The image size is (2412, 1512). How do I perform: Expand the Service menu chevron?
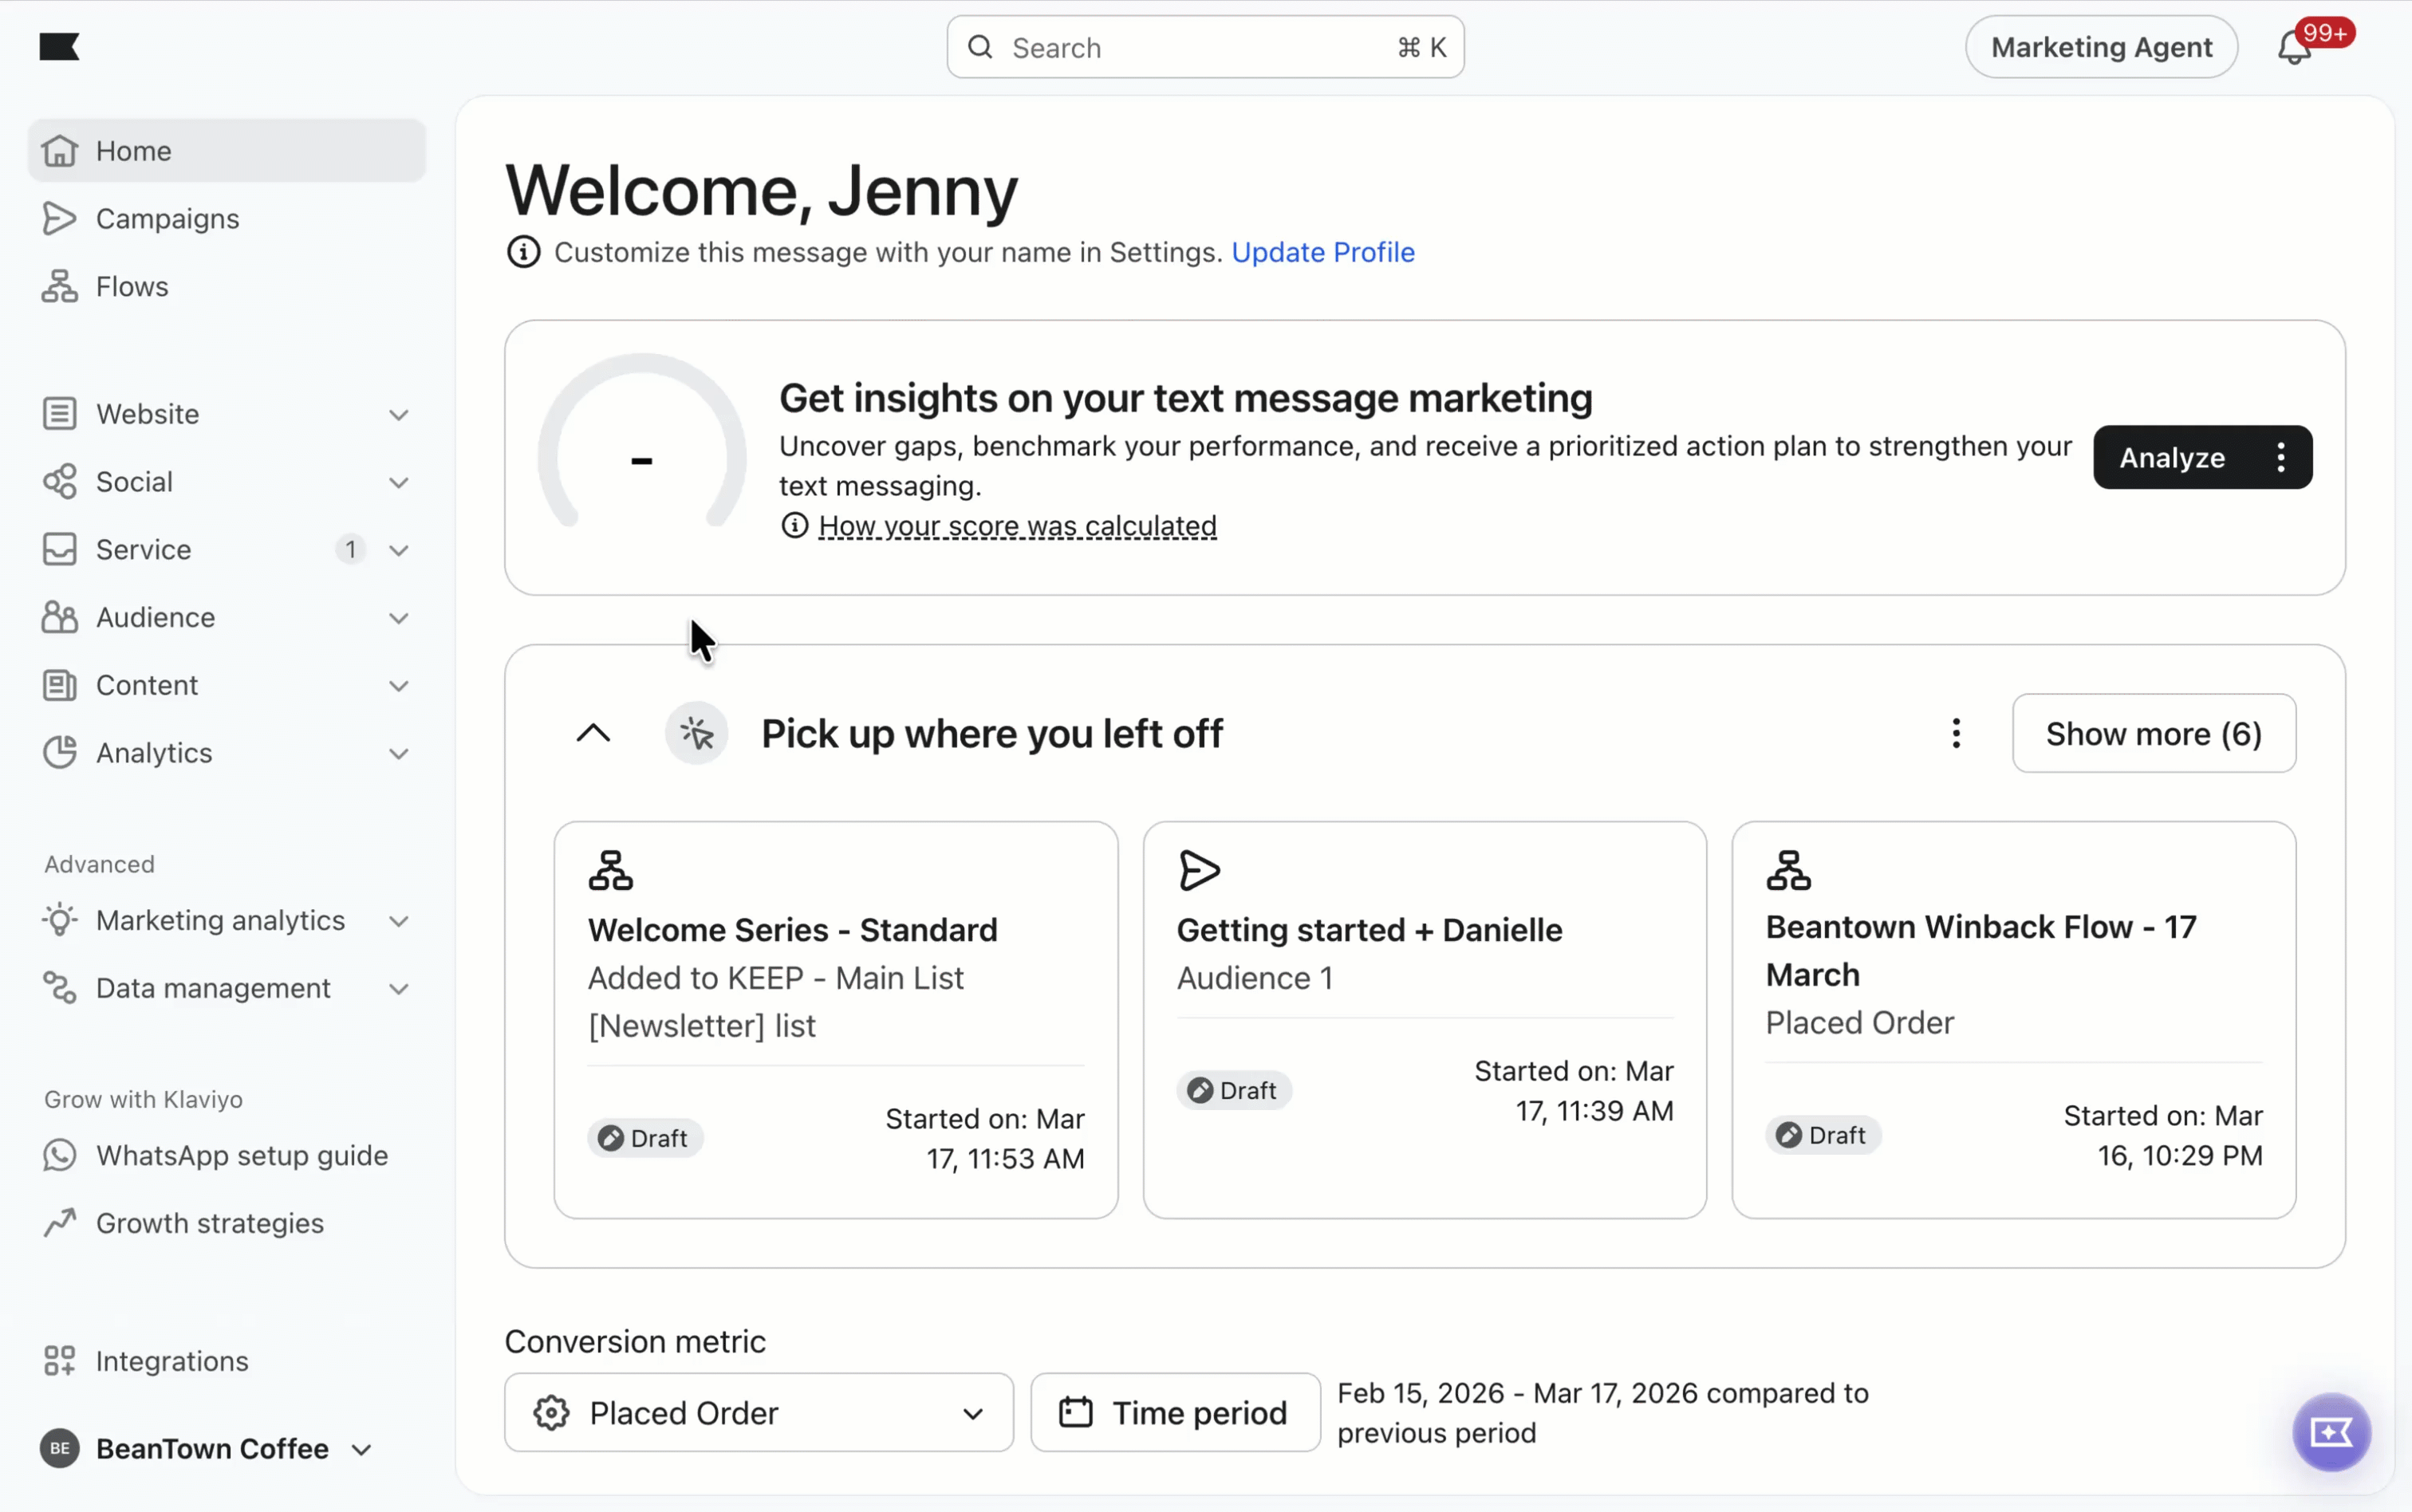pos(399,550)
